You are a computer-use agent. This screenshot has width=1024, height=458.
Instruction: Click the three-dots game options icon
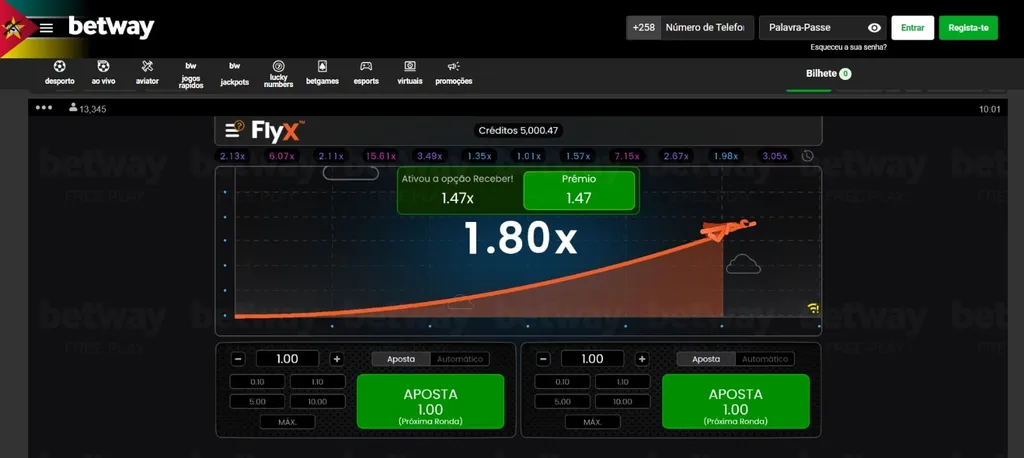click(x=44, y=108)
